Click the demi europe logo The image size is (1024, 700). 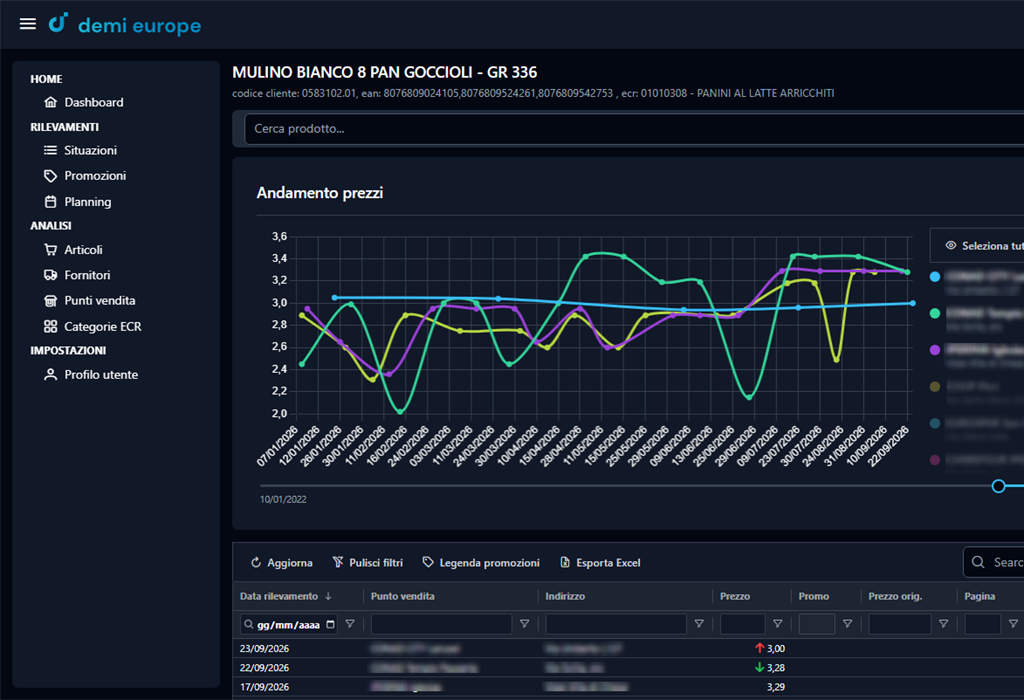point(125,25)
